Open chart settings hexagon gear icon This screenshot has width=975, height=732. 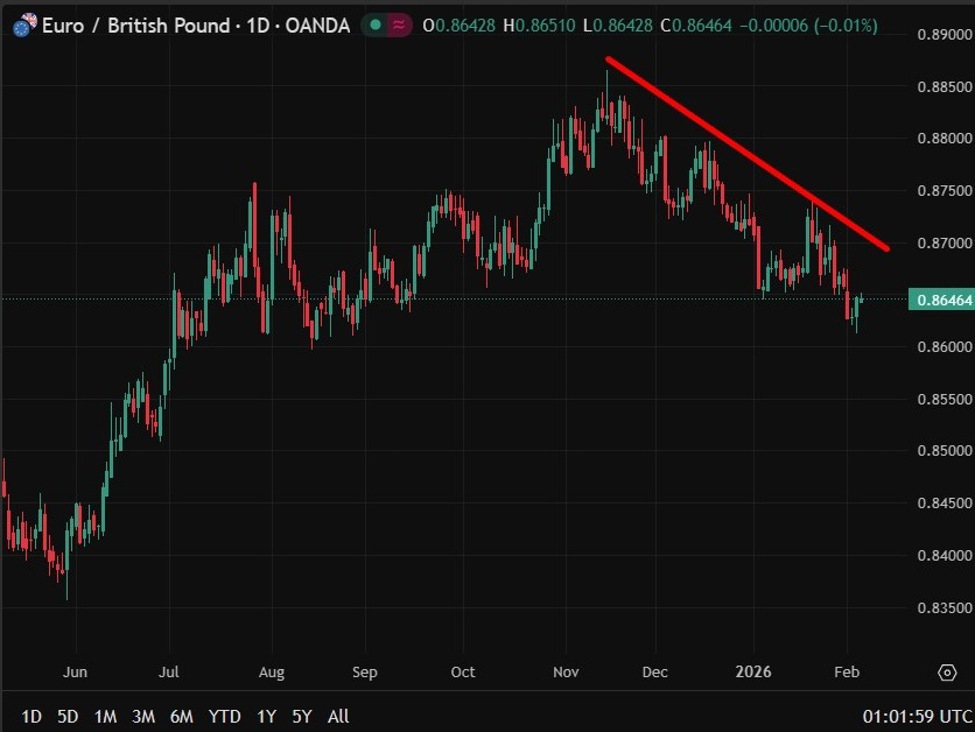point(946,672)
